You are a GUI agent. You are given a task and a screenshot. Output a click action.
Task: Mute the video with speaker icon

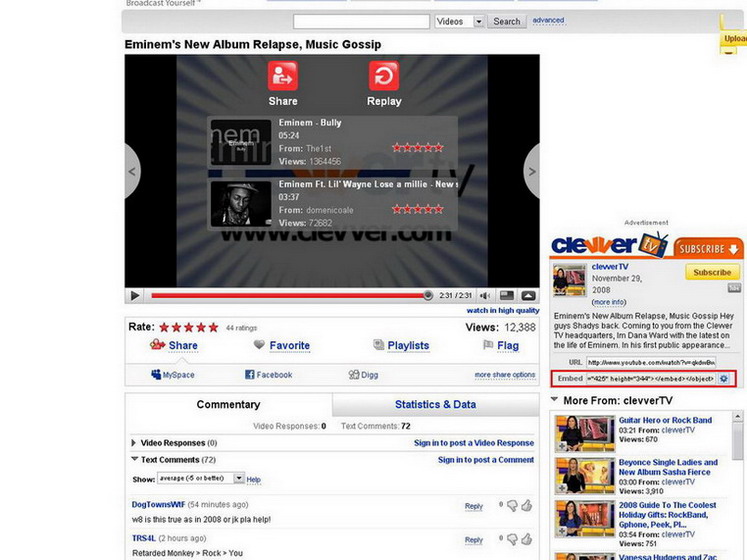click(x=485, y=296)
